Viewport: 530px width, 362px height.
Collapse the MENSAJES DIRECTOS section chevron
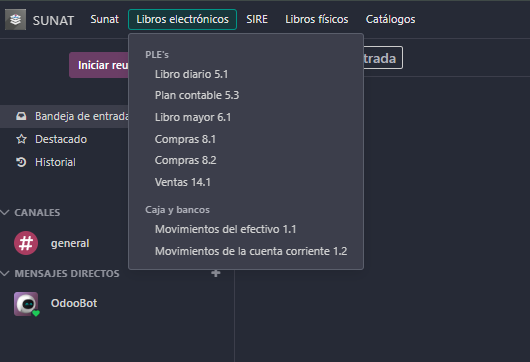pos(5,273)
